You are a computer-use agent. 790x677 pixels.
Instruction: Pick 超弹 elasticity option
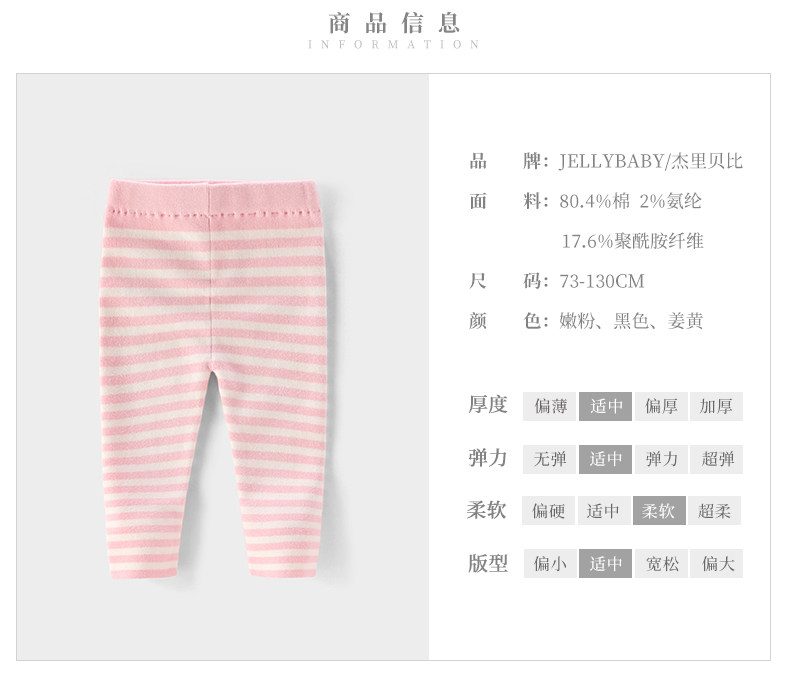716,459
